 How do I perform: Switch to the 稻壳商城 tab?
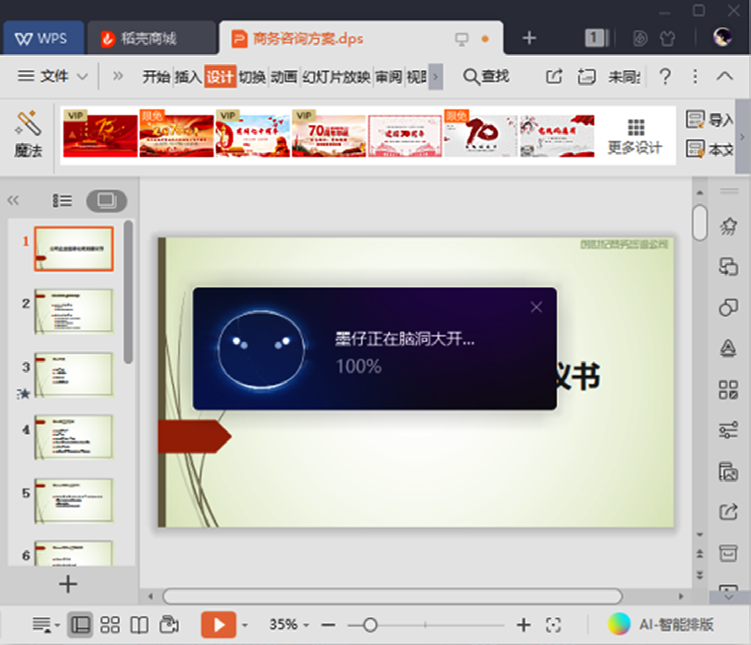[150, 38]
